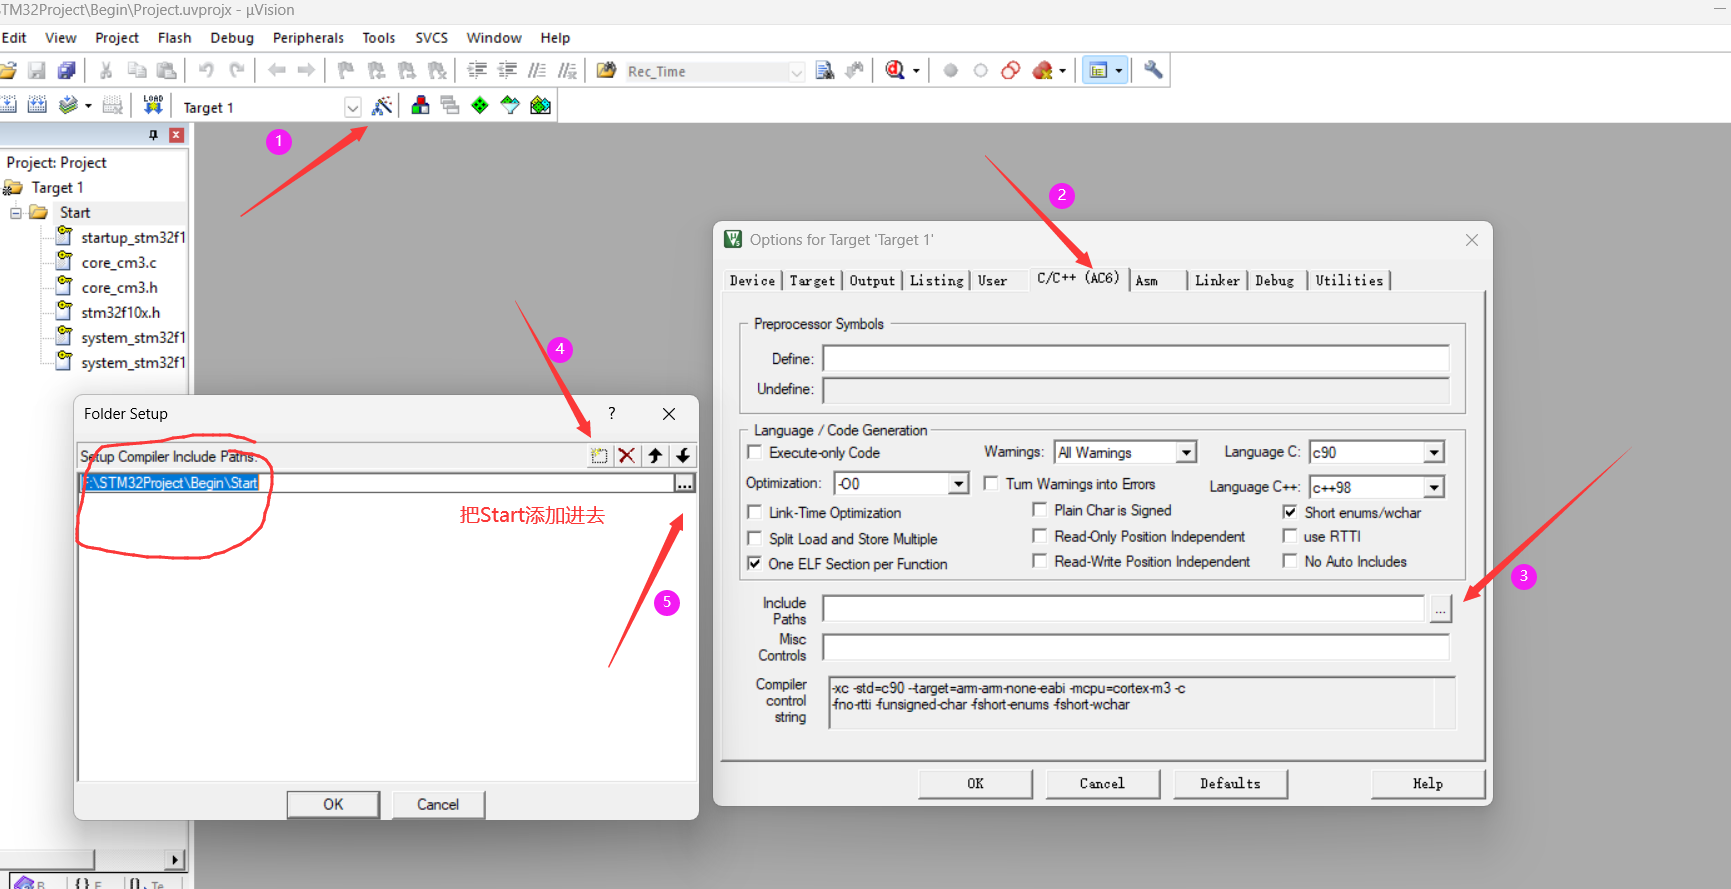Screen dimensions: 1731x889
Task: Collapse the Start folder tree node
Action: point(16,213)
